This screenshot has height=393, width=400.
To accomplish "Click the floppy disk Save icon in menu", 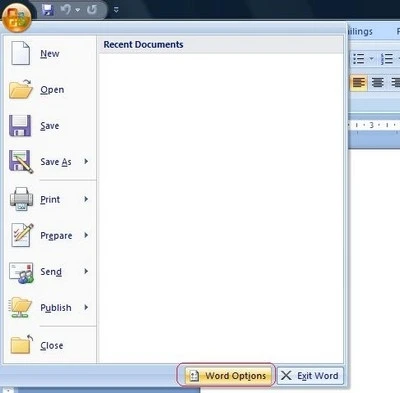I will (x=20, y=126).
